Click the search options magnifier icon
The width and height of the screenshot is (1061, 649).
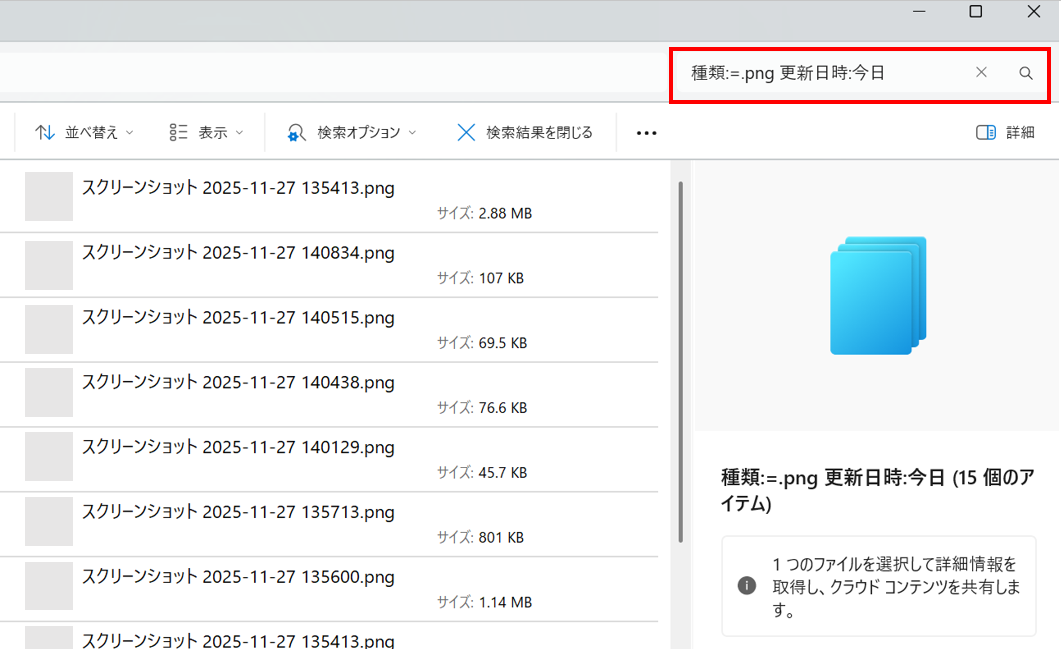coord(296,133)
